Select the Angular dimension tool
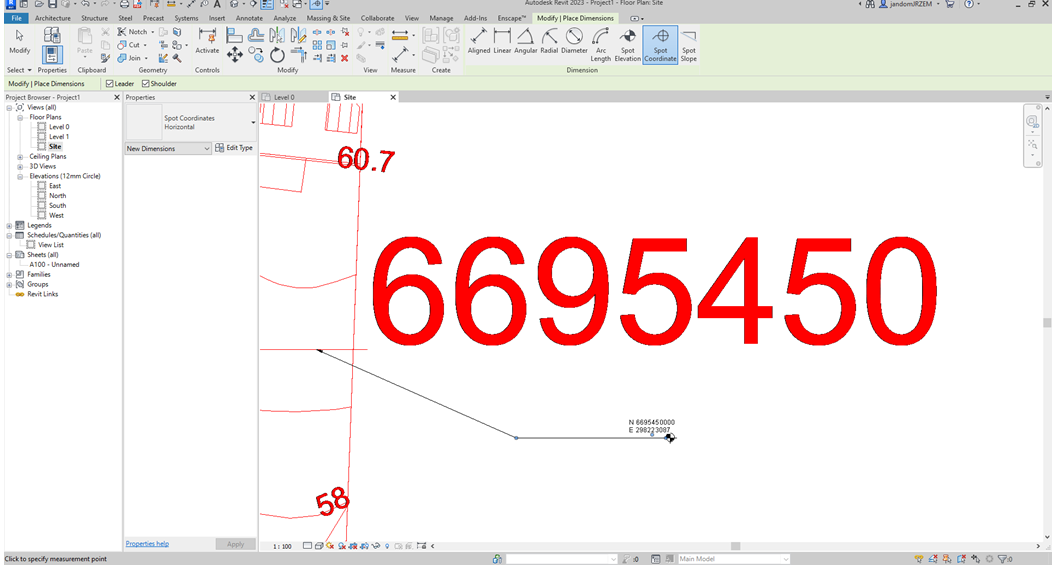 (x=525, y=42)
